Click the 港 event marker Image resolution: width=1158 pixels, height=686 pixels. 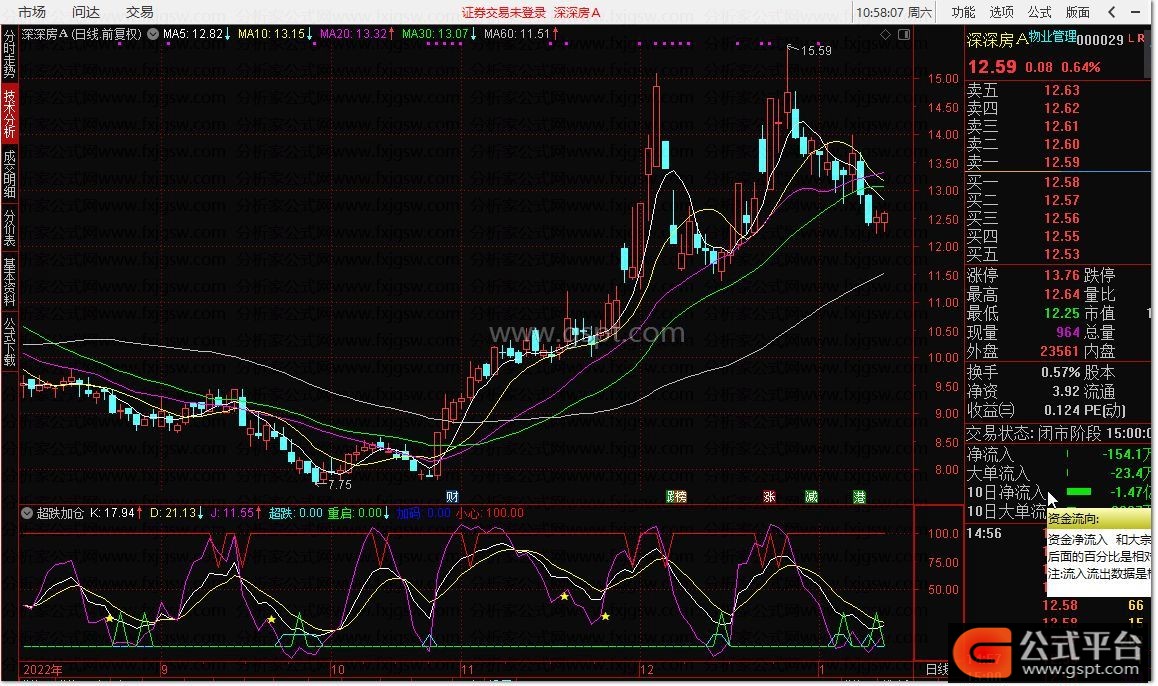[859, 496]
